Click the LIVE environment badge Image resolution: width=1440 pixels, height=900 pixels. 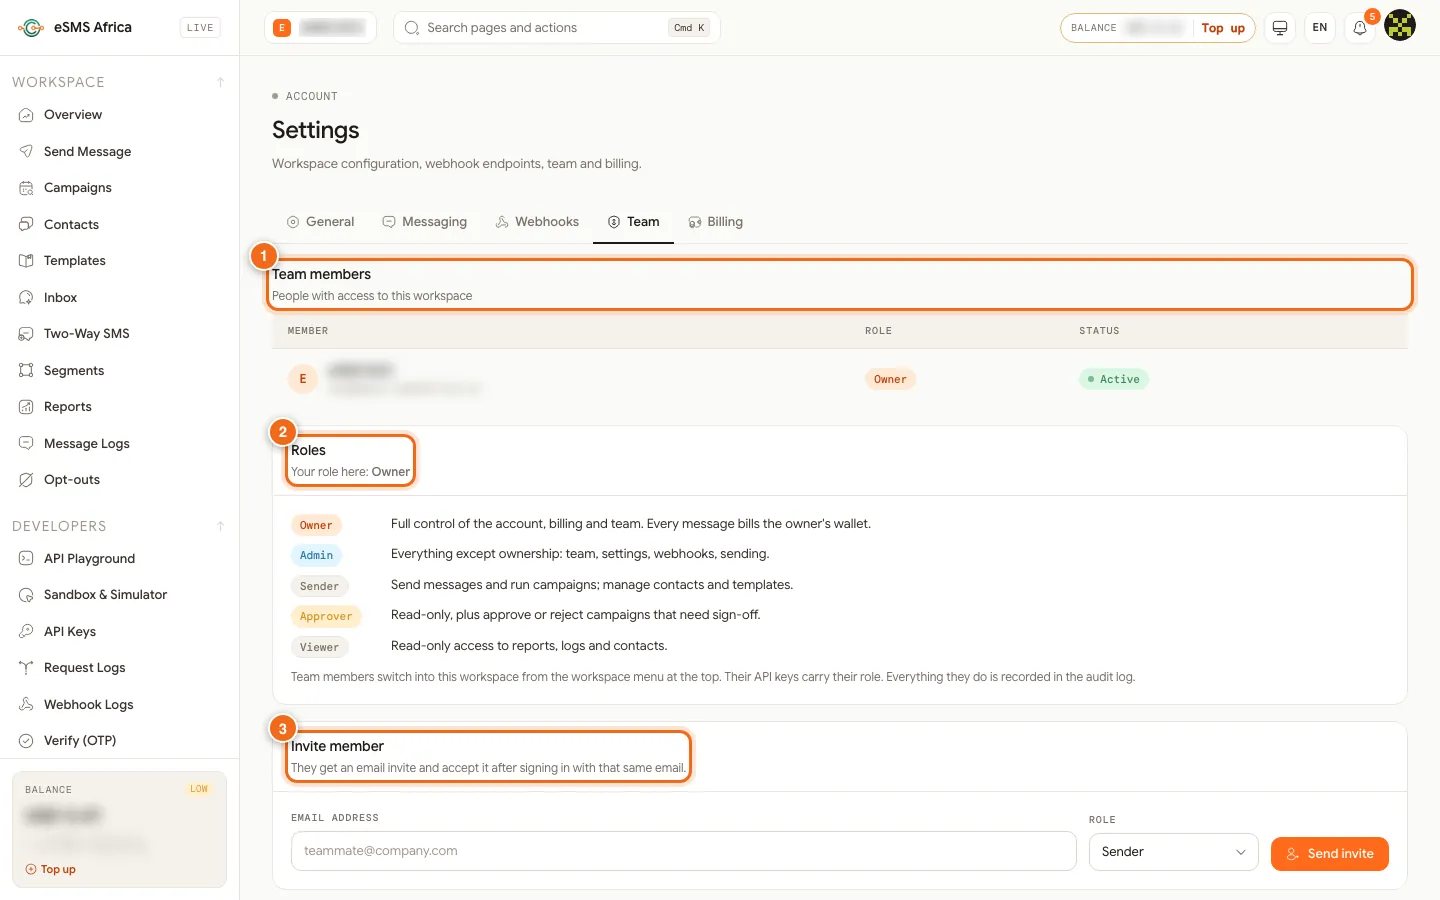tap(200, 28)
